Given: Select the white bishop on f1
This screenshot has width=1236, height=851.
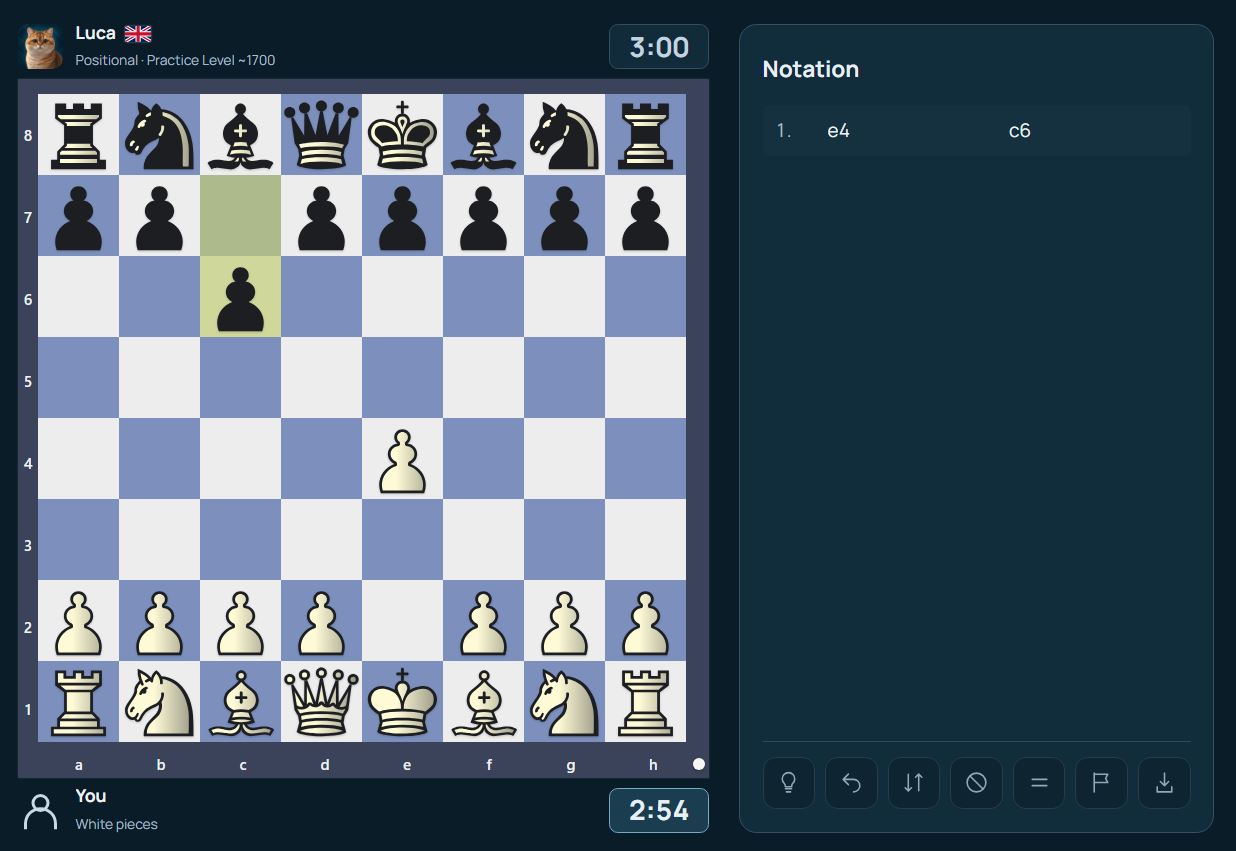Looking at the screenshot, I should (x=483, y=702).
